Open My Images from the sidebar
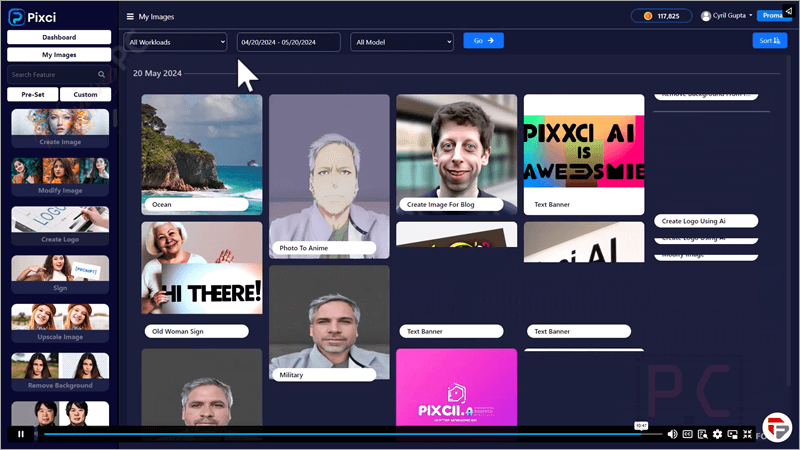Screen dimensions: 800x450 (x=59, y=55)
